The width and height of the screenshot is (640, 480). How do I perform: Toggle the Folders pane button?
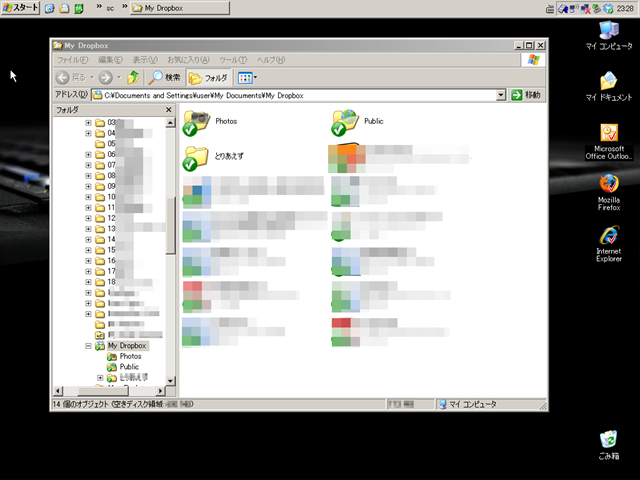[x=209, y=78]
